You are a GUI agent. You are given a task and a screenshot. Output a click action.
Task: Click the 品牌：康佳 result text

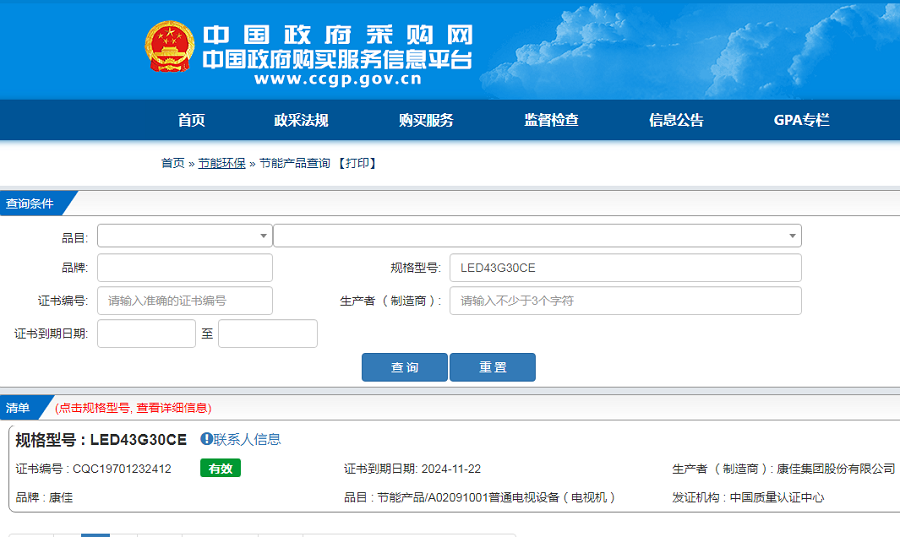pos(44,497)
